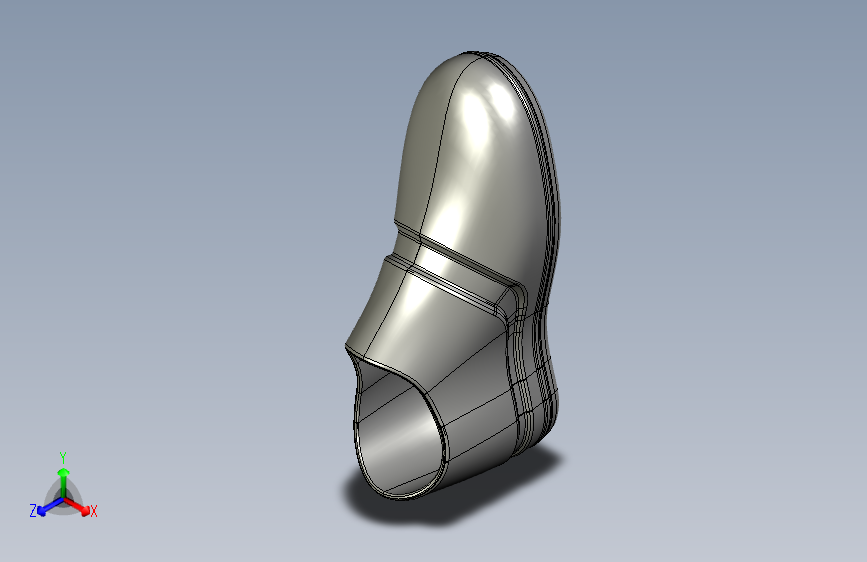Click the blue Z axis of the orientation triad
The image size is (867, 562).
coord(51,506)
